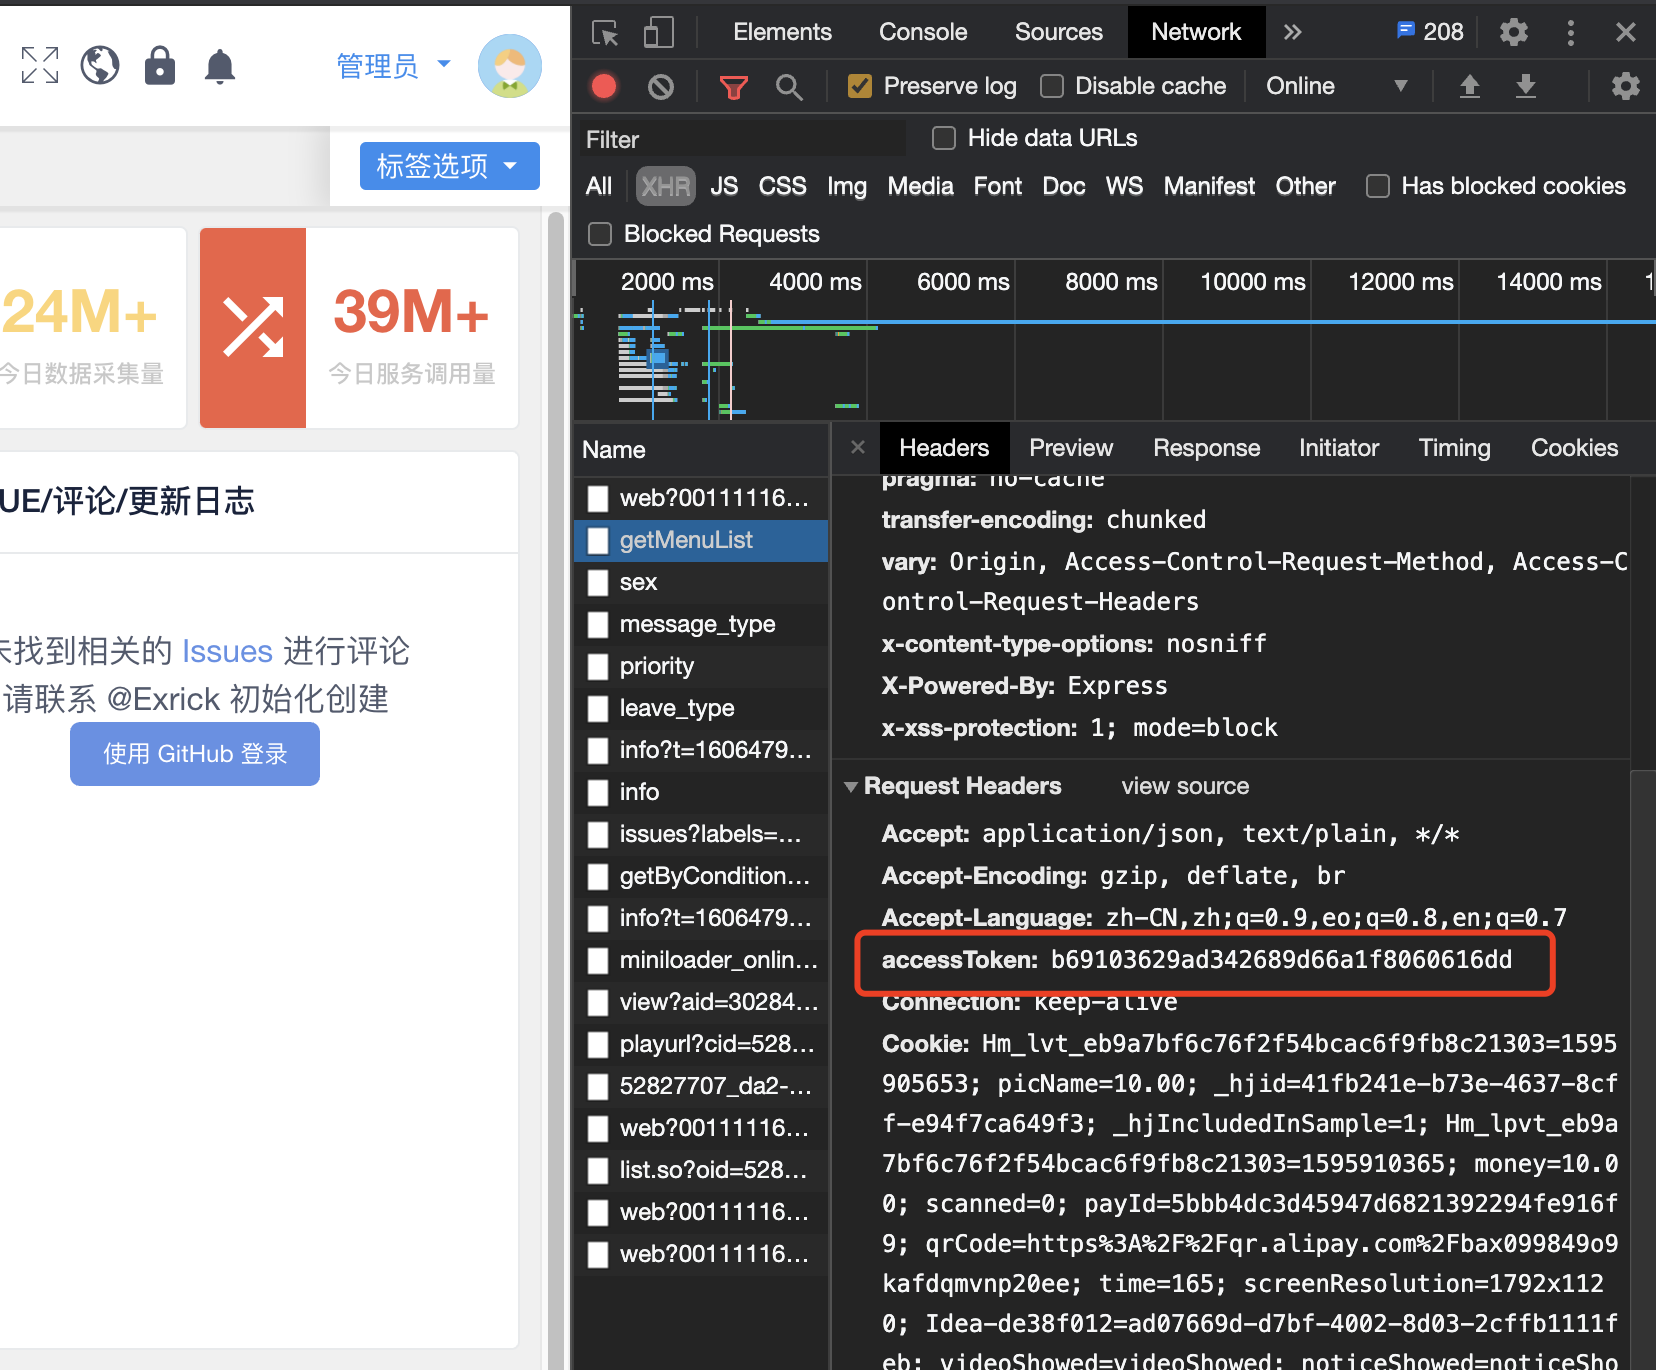The height and width of the screenshot is (1370, 1656).
Task: Select the inspect element cursor icon
Action: click(x=605, y=33)
